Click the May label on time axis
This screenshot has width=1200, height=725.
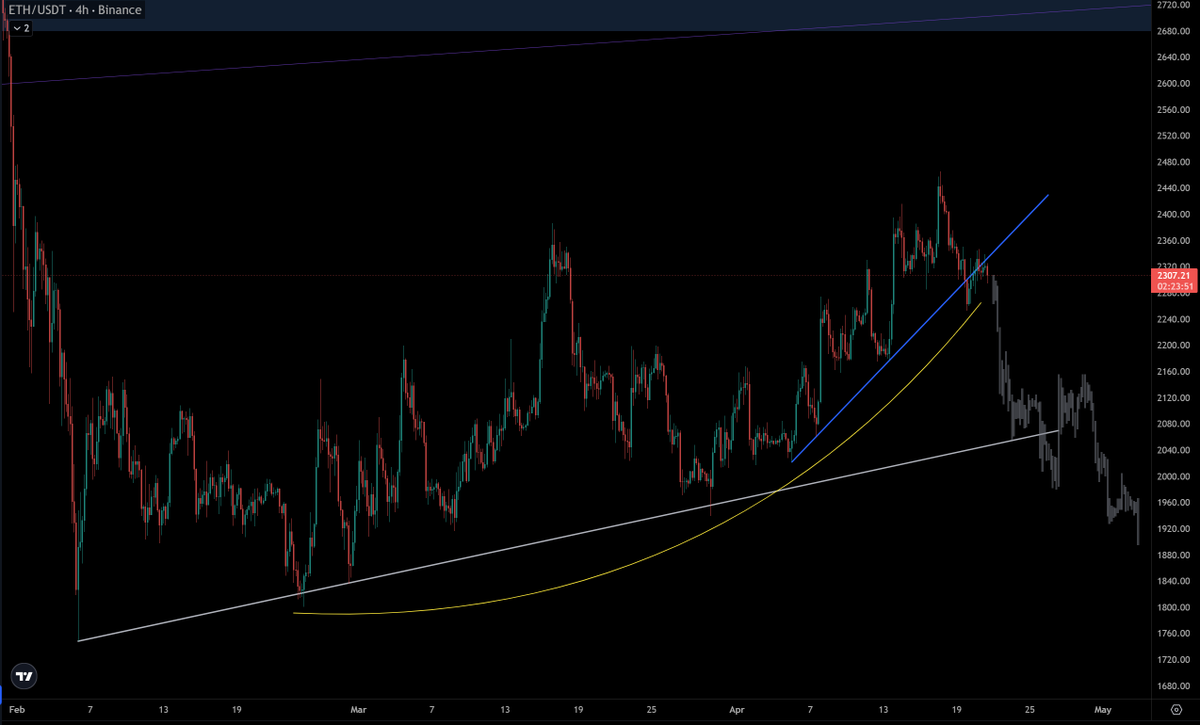(1103, 709)
